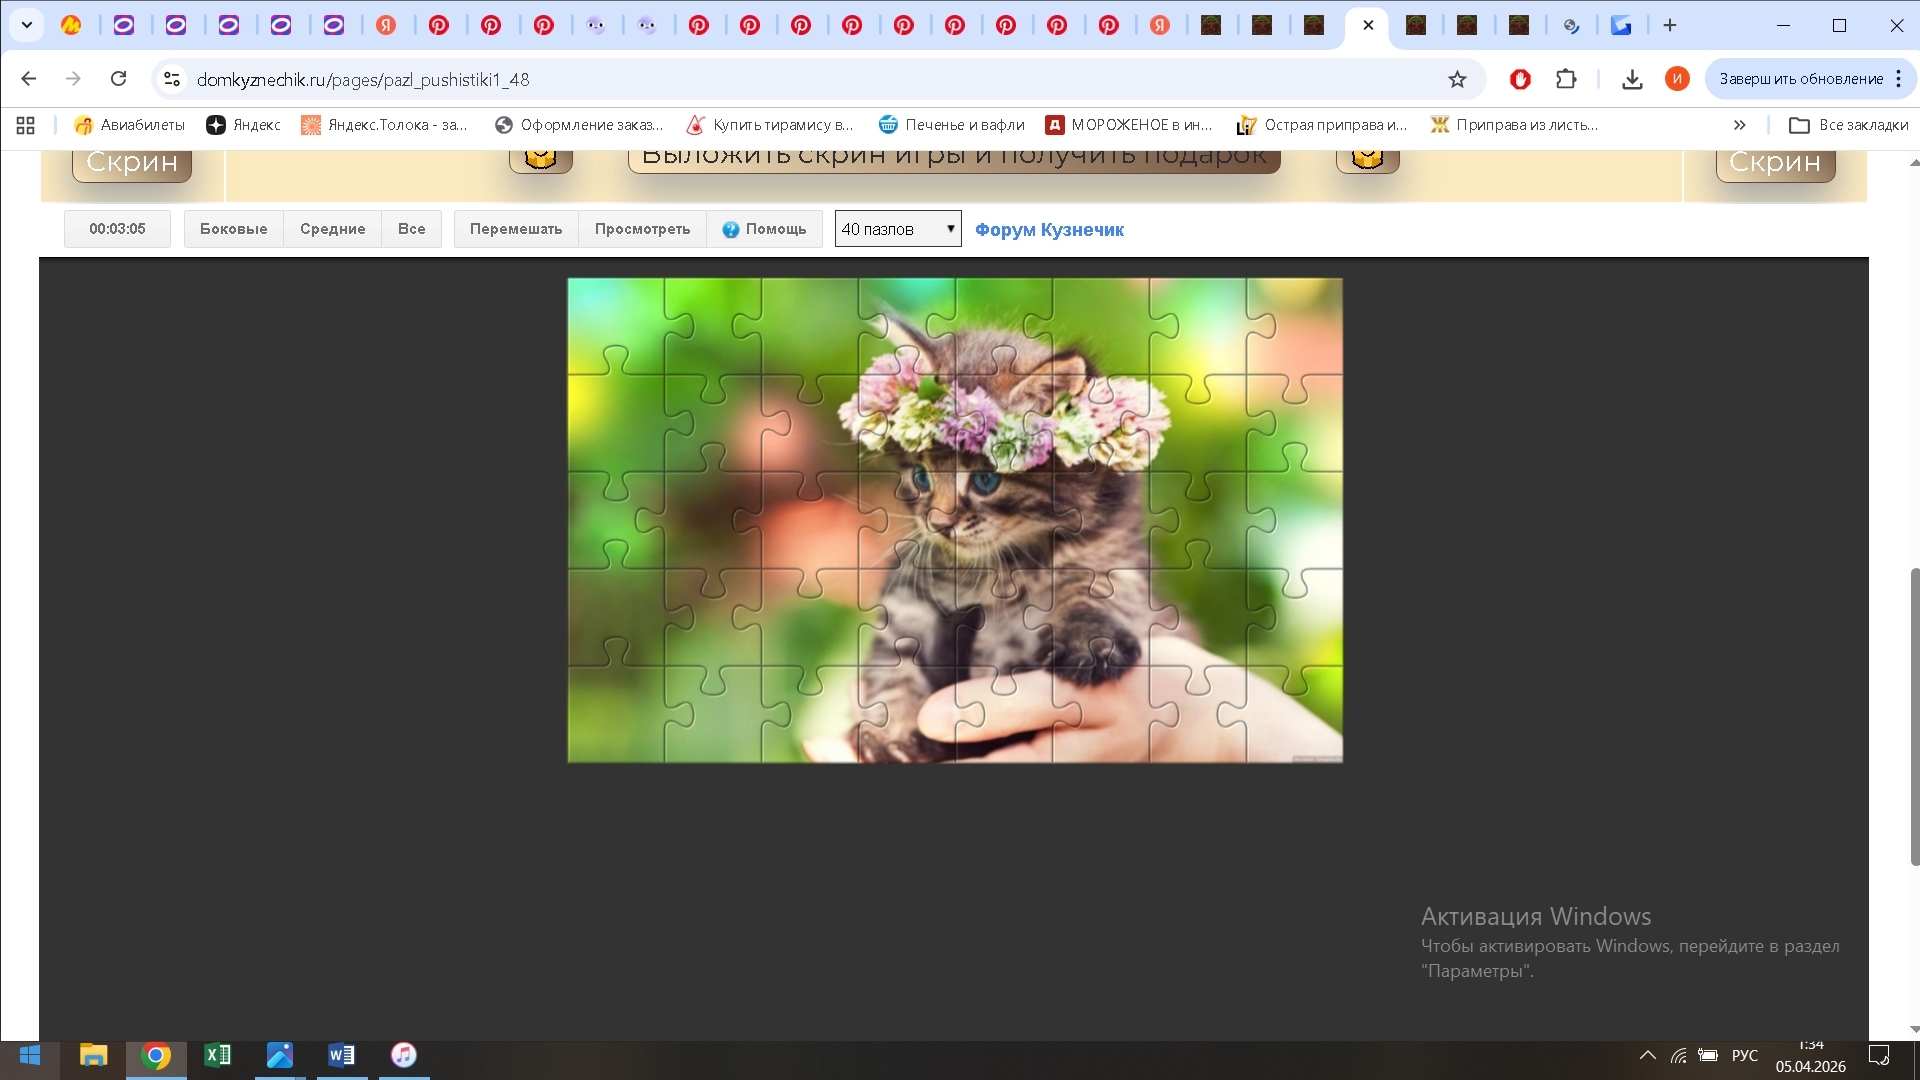Click the Перемешать shuffle button

pyautogui.click(x=516, y=229)
